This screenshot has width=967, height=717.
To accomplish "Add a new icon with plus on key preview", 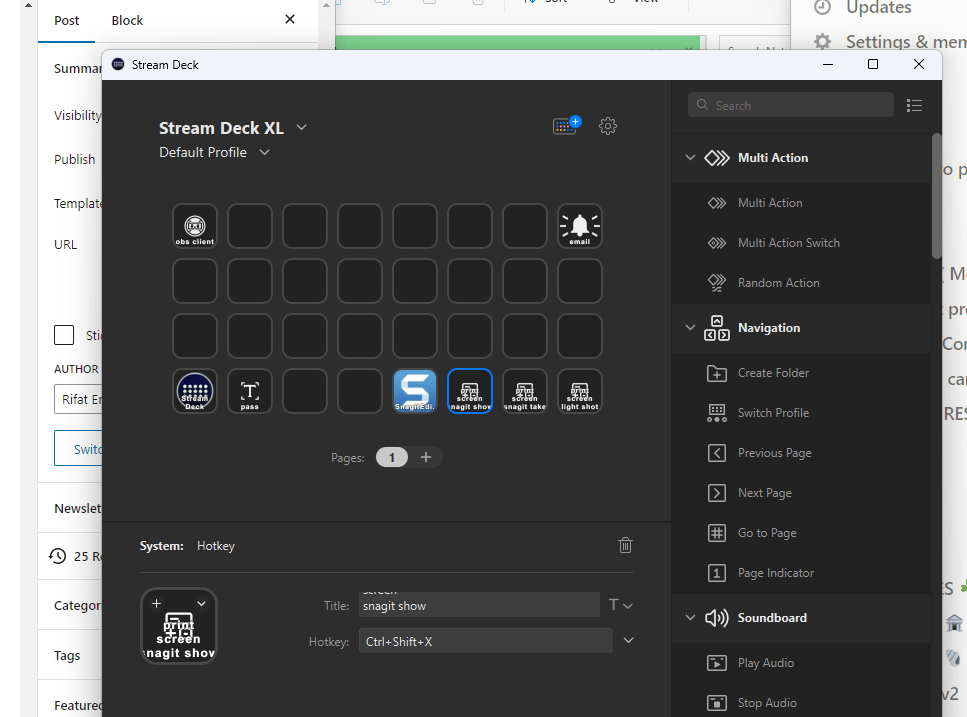I will [157, 604].
